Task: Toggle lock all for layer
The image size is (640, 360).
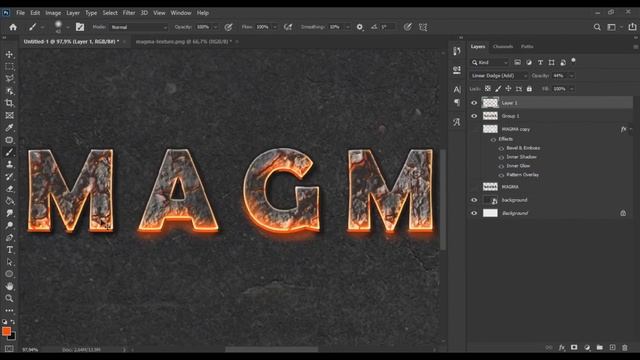Action: click(x=529, y=89)
